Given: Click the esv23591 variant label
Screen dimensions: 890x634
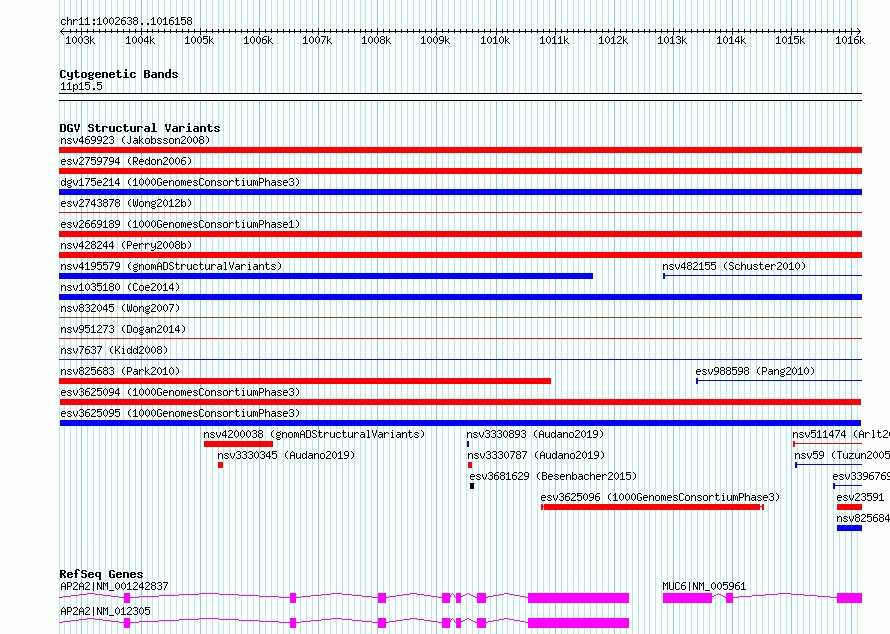Looking at the screenshot, I should point(860,497).
